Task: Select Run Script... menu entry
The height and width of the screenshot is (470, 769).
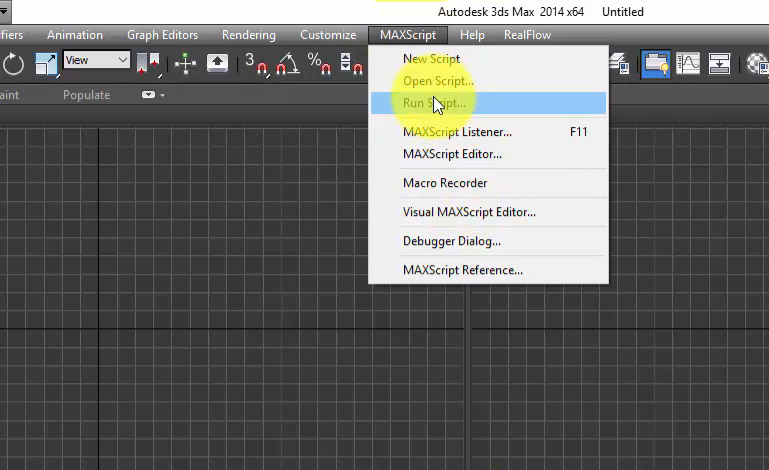Action: click(488, 103)
